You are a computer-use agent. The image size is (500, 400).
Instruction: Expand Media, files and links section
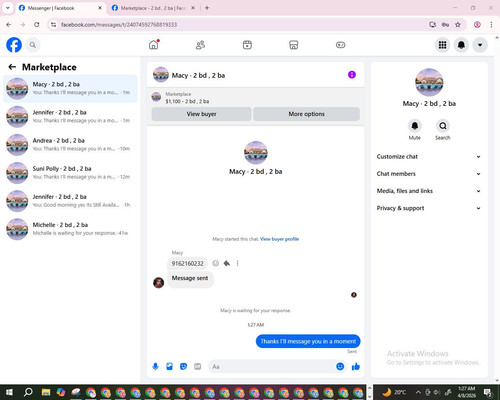click(x=429, y=191)
